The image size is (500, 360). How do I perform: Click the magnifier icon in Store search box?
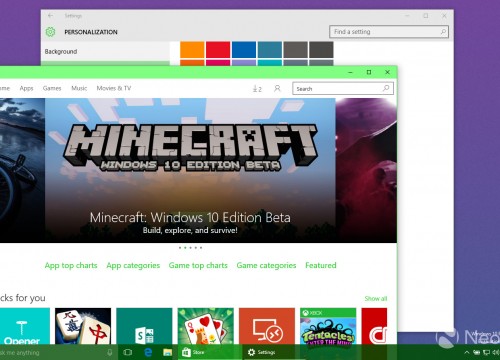click(x=386, y=88)
